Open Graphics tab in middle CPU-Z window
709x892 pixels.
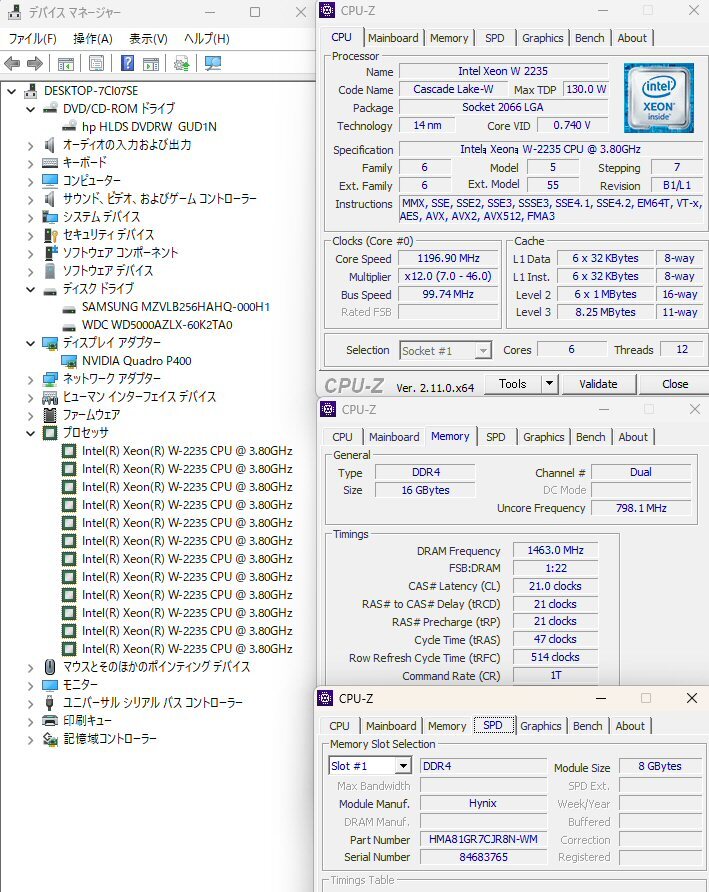543,437
